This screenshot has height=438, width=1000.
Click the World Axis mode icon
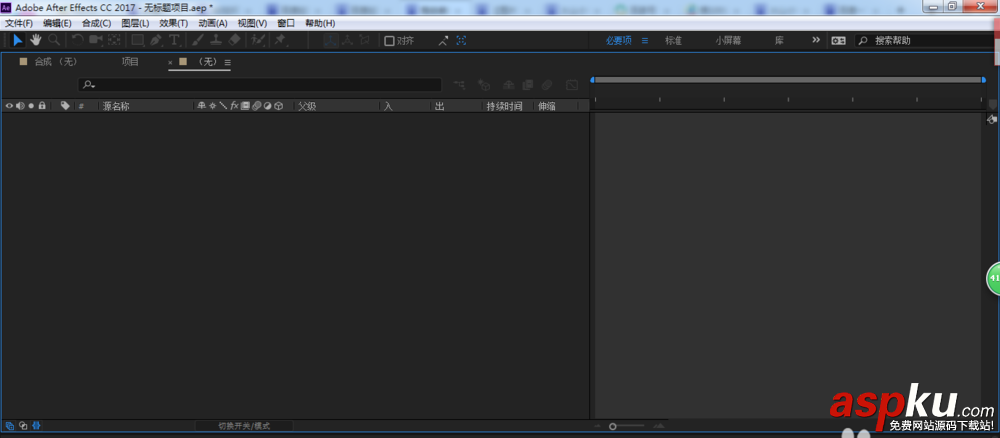348,40
